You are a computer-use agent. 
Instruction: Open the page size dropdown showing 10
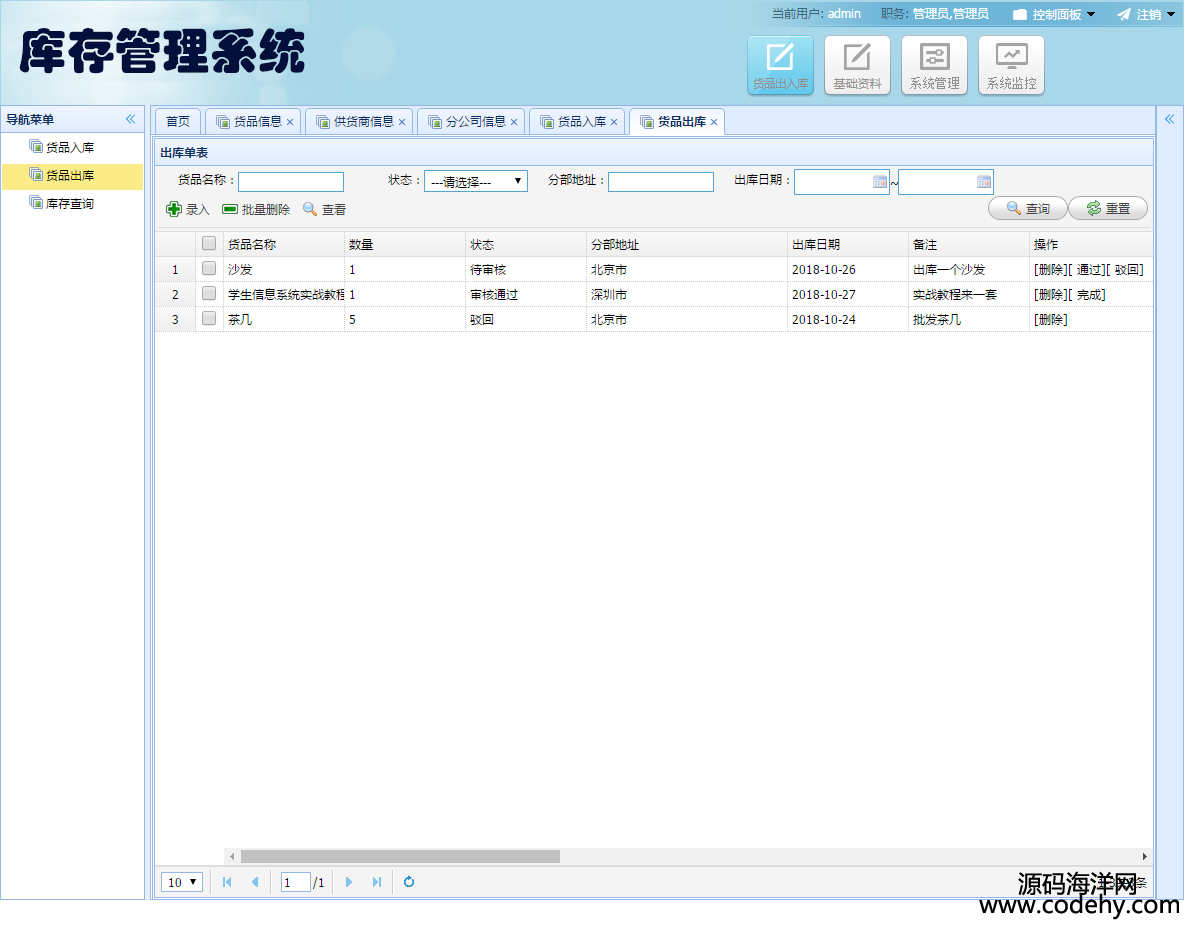(182, 882)
